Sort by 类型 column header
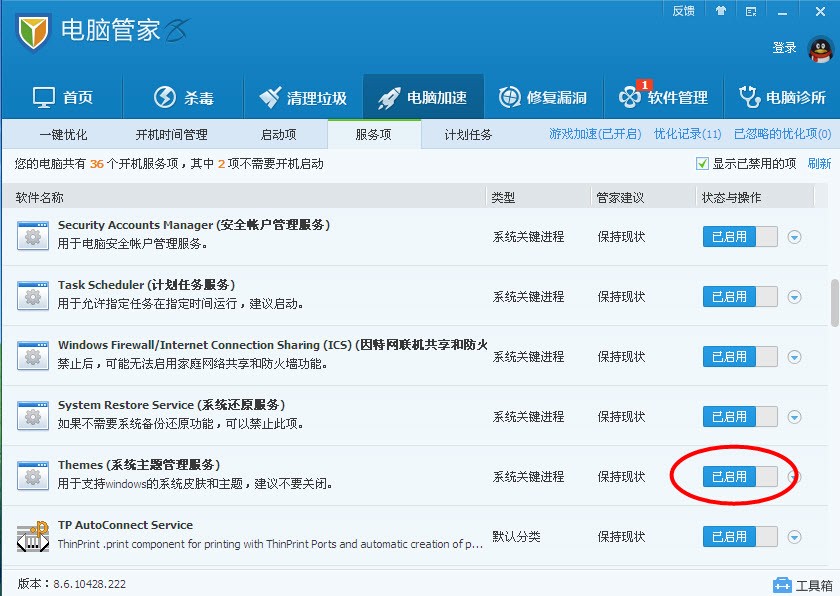 point(504,198)
